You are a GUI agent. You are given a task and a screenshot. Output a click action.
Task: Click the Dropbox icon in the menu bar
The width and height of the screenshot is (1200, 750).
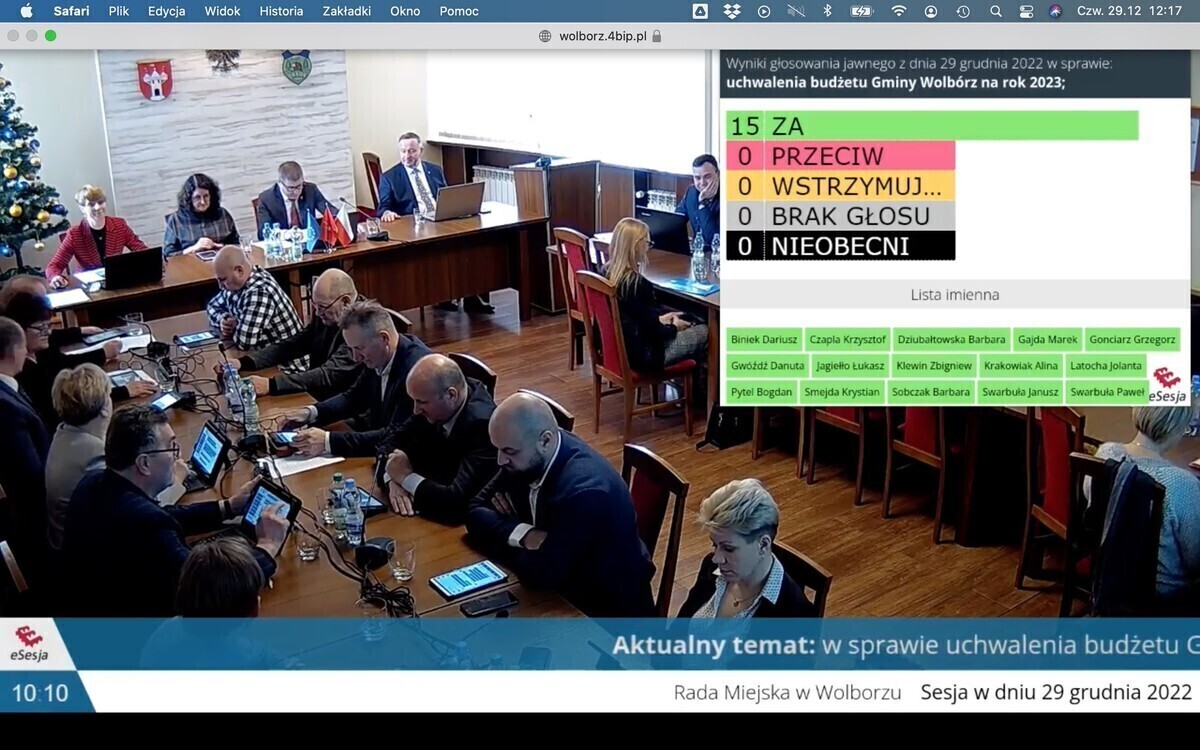[x=733, y=11]
